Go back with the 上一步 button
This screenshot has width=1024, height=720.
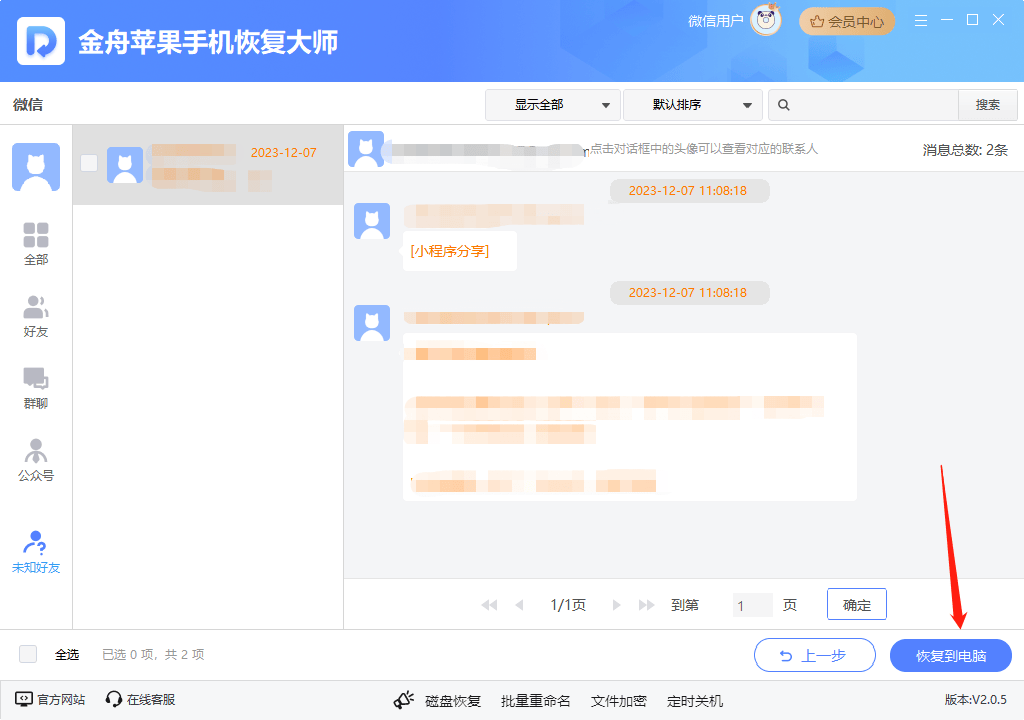point(814,655)
